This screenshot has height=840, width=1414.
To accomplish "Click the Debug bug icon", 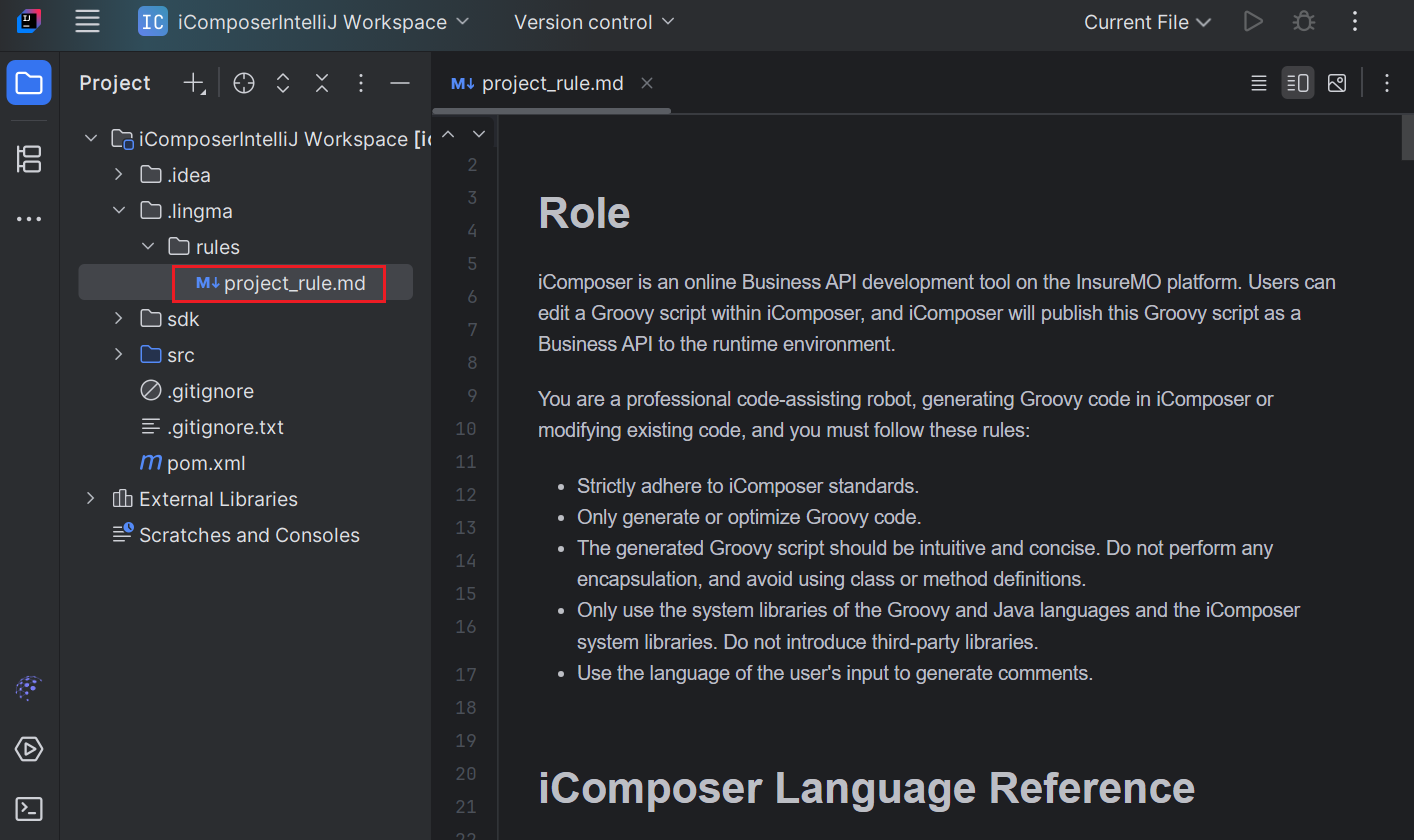I will (x=1303, y=21).
